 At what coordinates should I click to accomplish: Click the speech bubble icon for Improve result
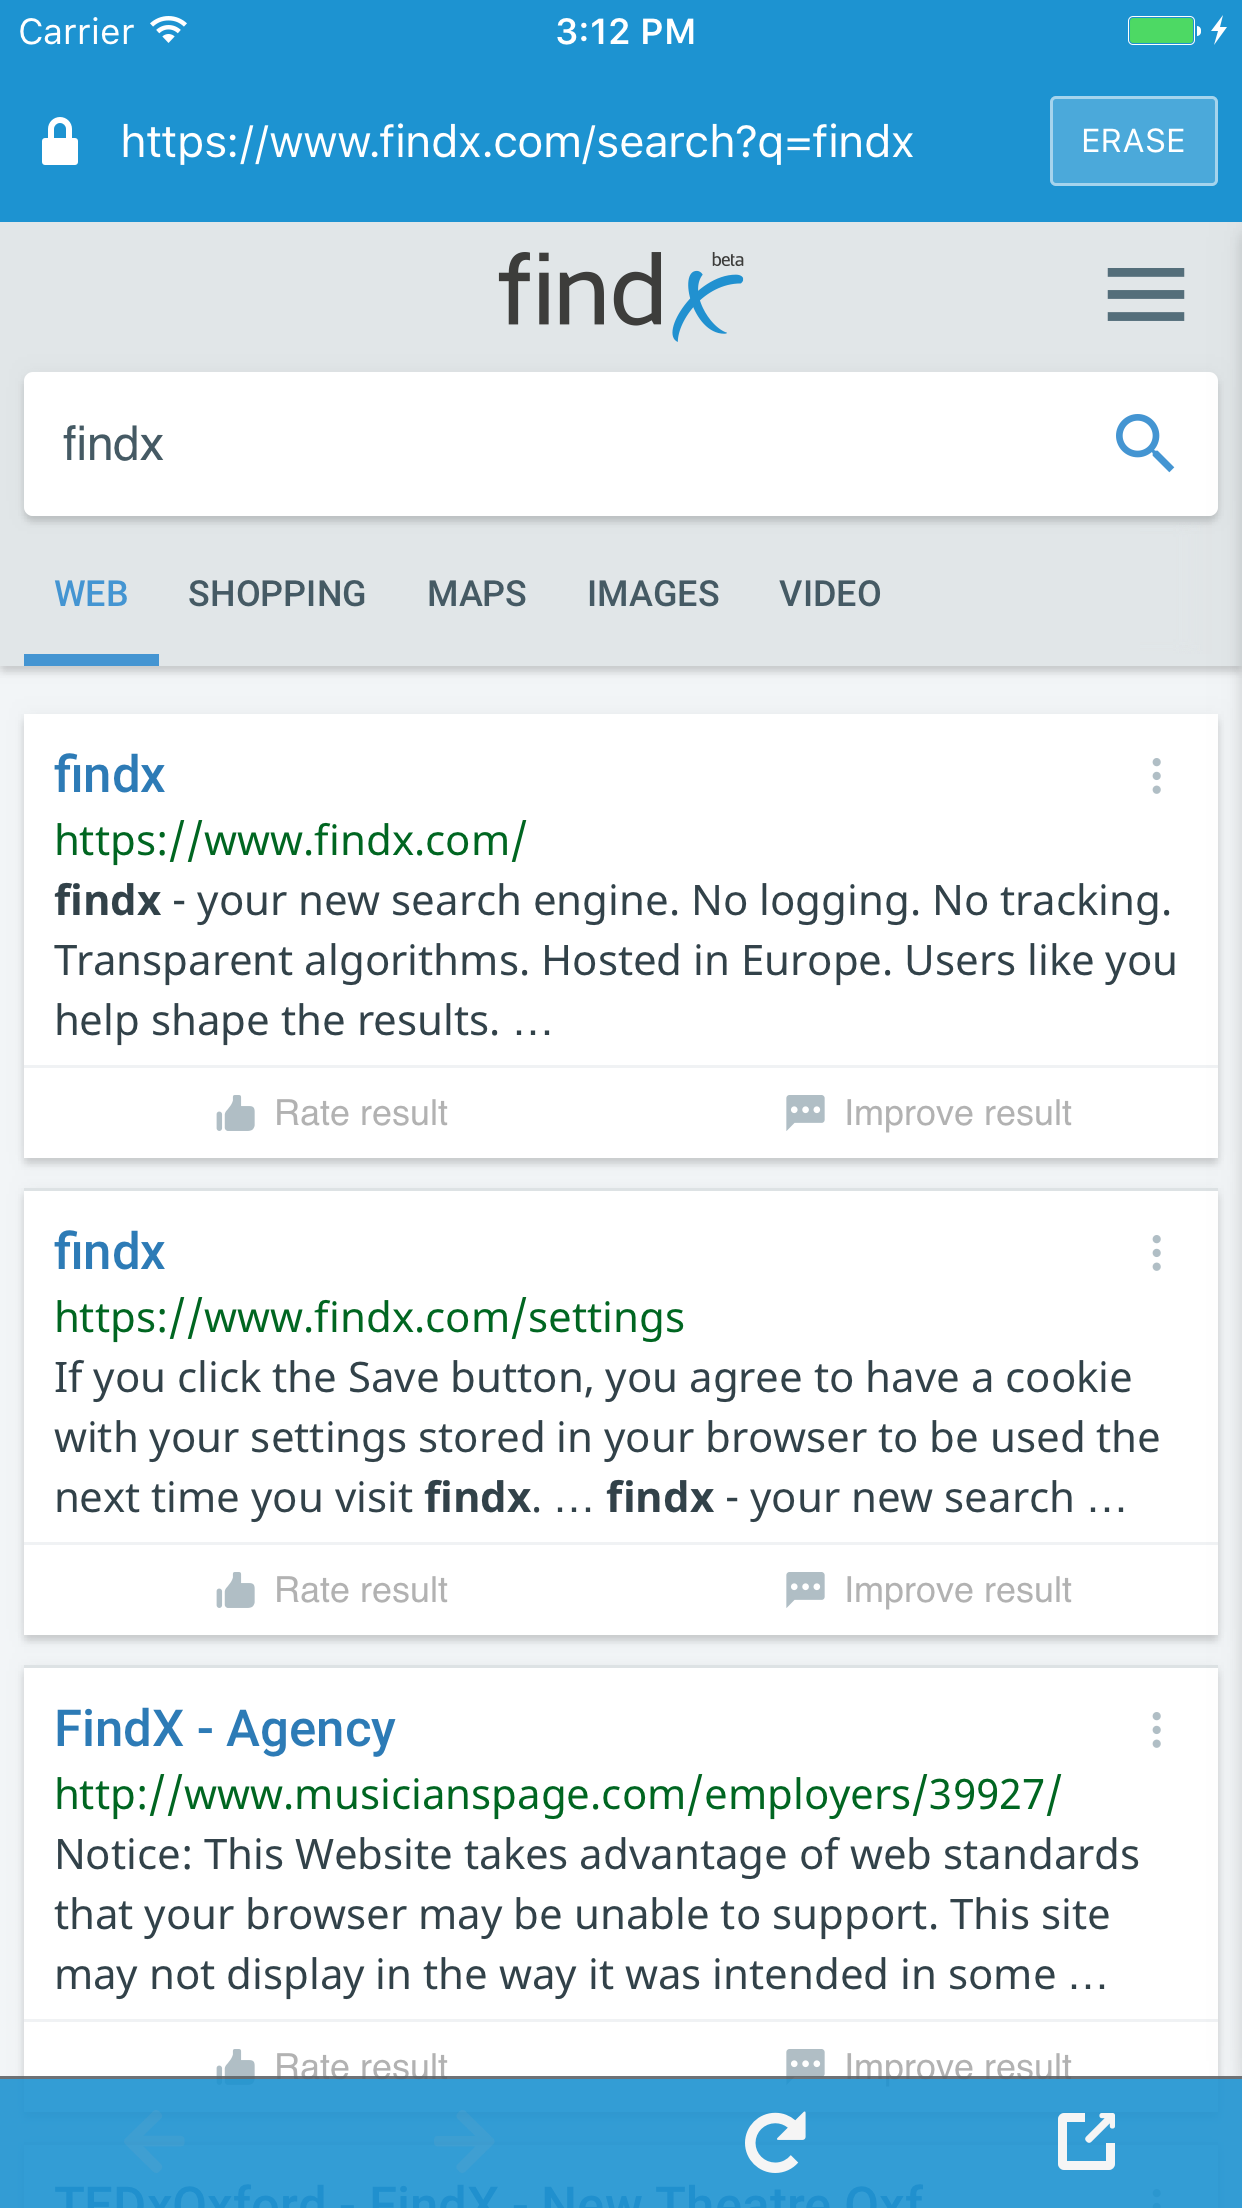point(804,1111)
